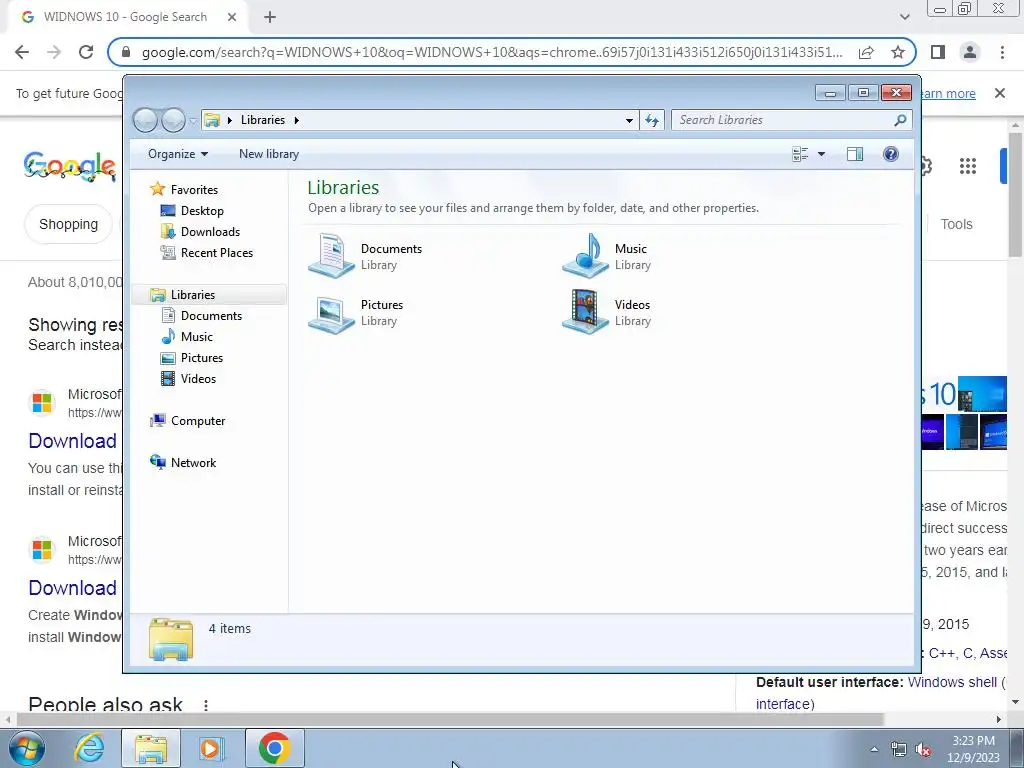Screen dimensions: 1024x768
Task: Bookmark this tab with the star icon
Action: click(x=898, y=52)
